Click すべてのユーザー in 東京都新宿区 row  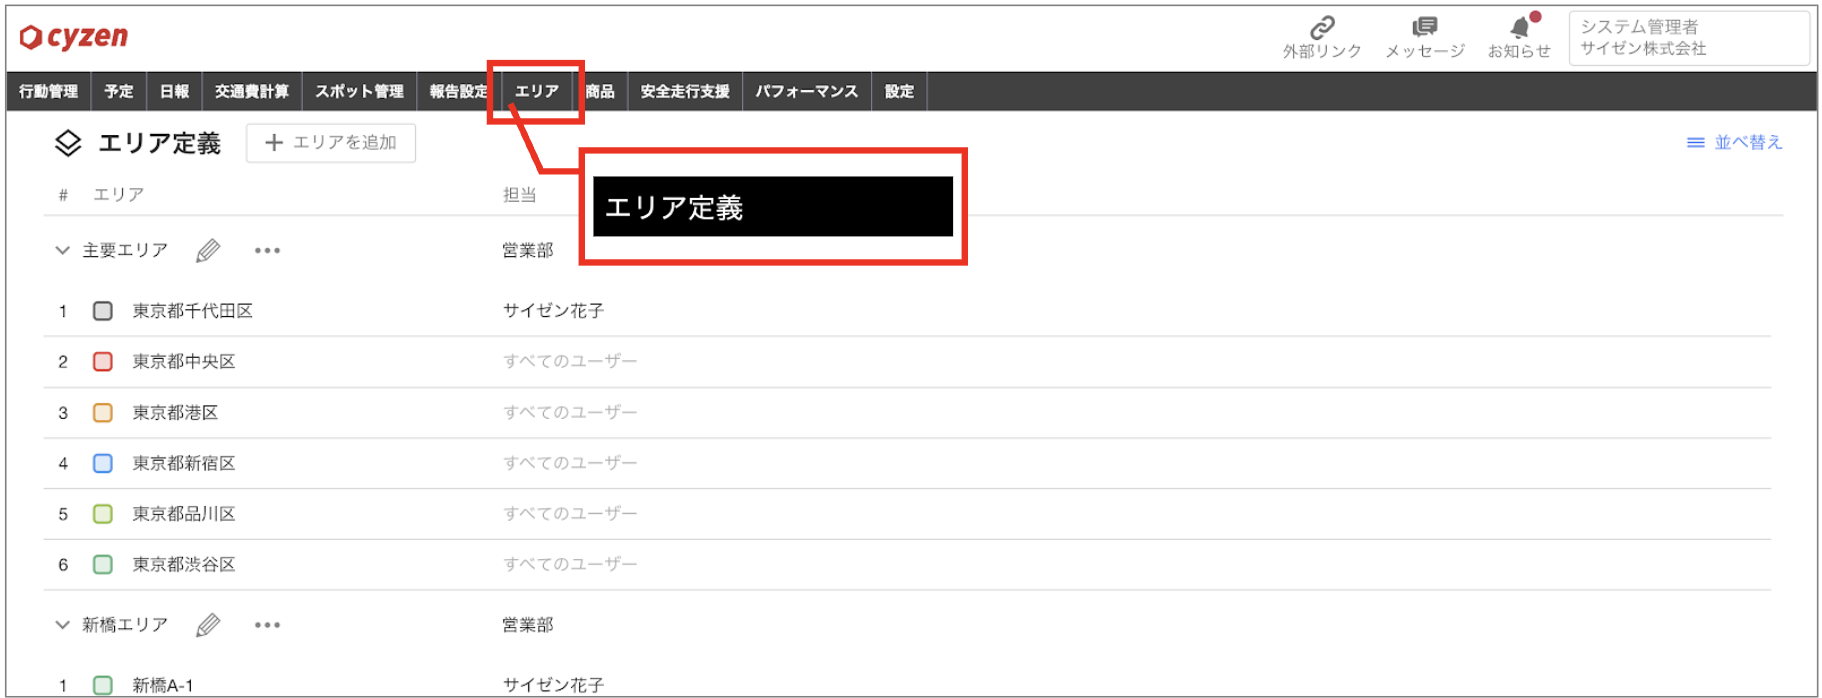tap(570, 463)
